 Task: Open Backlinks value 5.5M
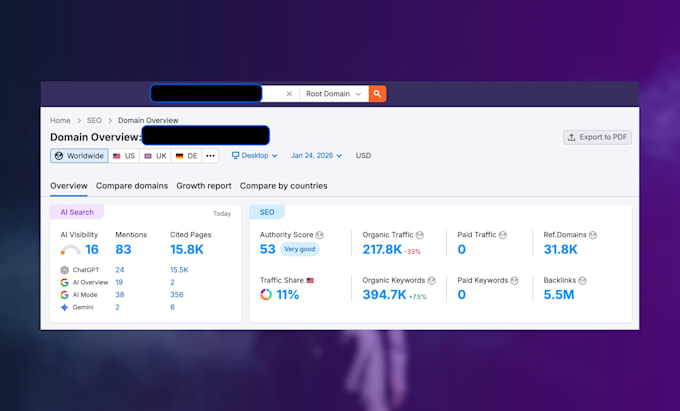[559, 295]
